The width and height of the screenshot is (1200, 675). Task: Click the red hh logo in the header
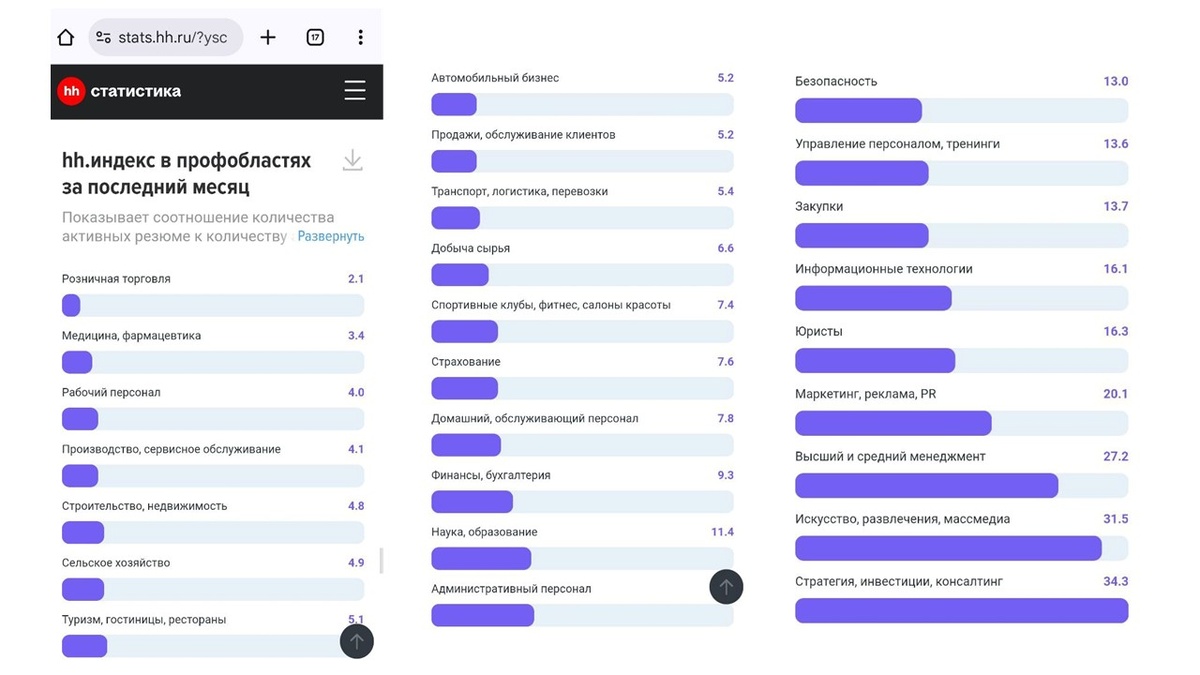(x=71, y=91)
